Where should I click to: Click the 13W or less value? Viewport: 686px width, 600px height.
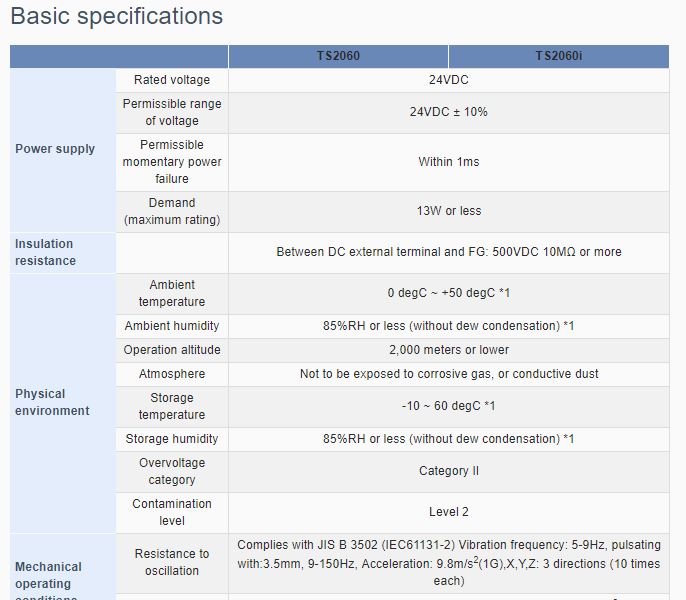tap(449, 211)
